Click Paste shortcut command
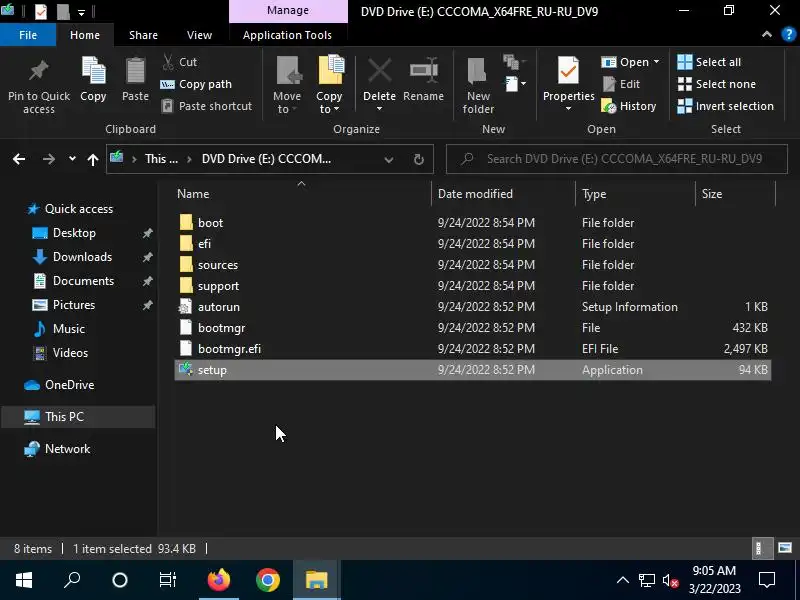 pyautogui.click(x=207, y=106)
